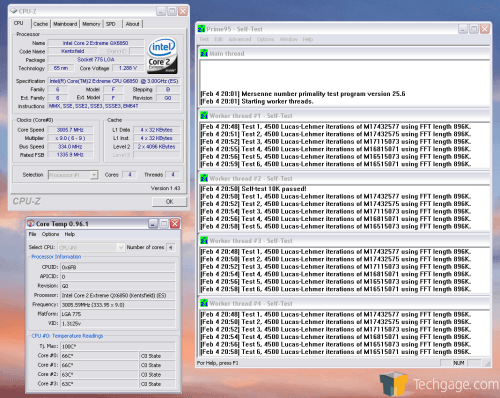Viewport: 500px width, 398px height.
Task: Open the Options menu in Prime95
Action: pos(265,39)
